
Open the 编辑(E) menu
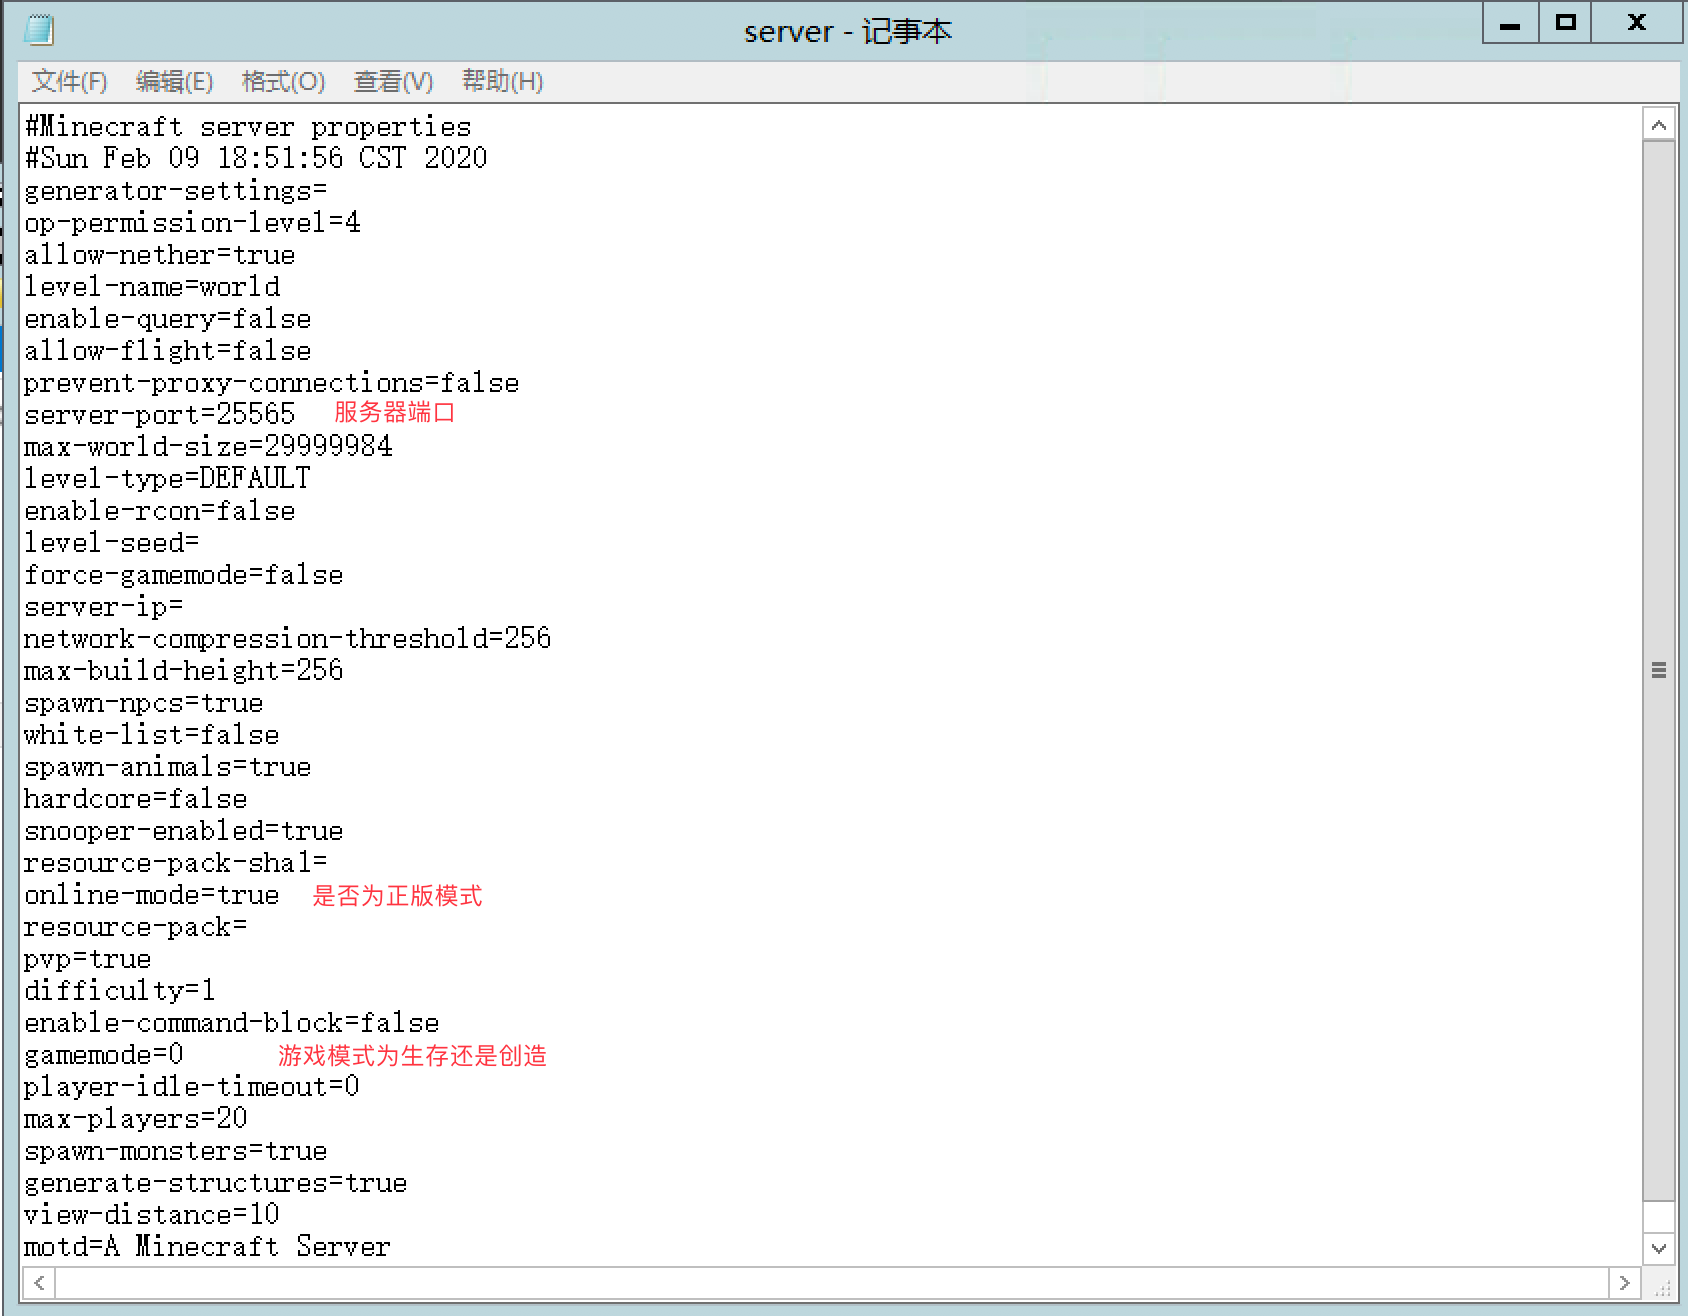(x=175, y=81)
